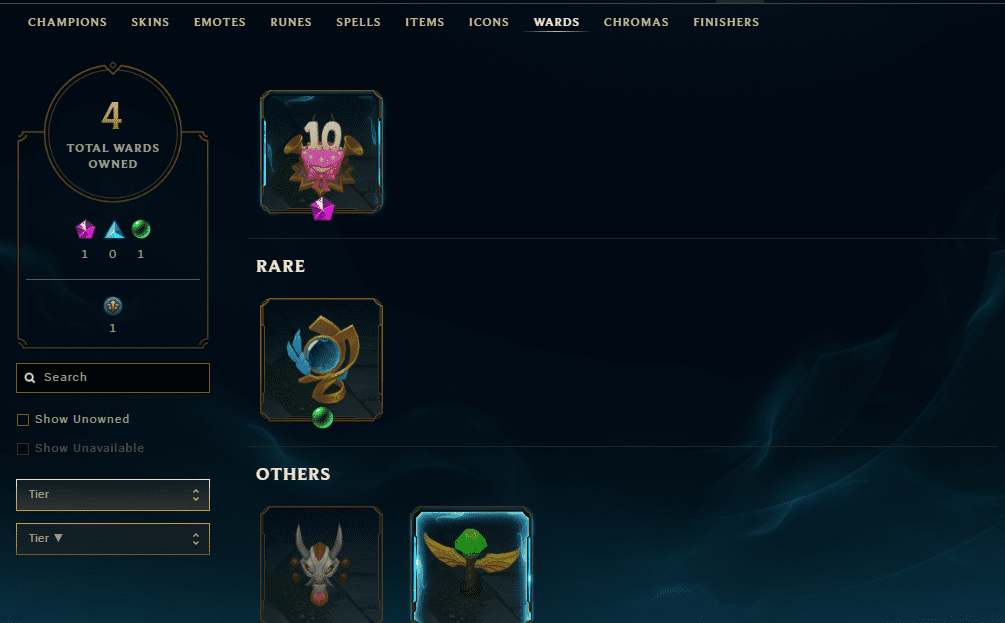
Task: Click arrows on the upper Tier dropdown
Action: click(195, 495)
